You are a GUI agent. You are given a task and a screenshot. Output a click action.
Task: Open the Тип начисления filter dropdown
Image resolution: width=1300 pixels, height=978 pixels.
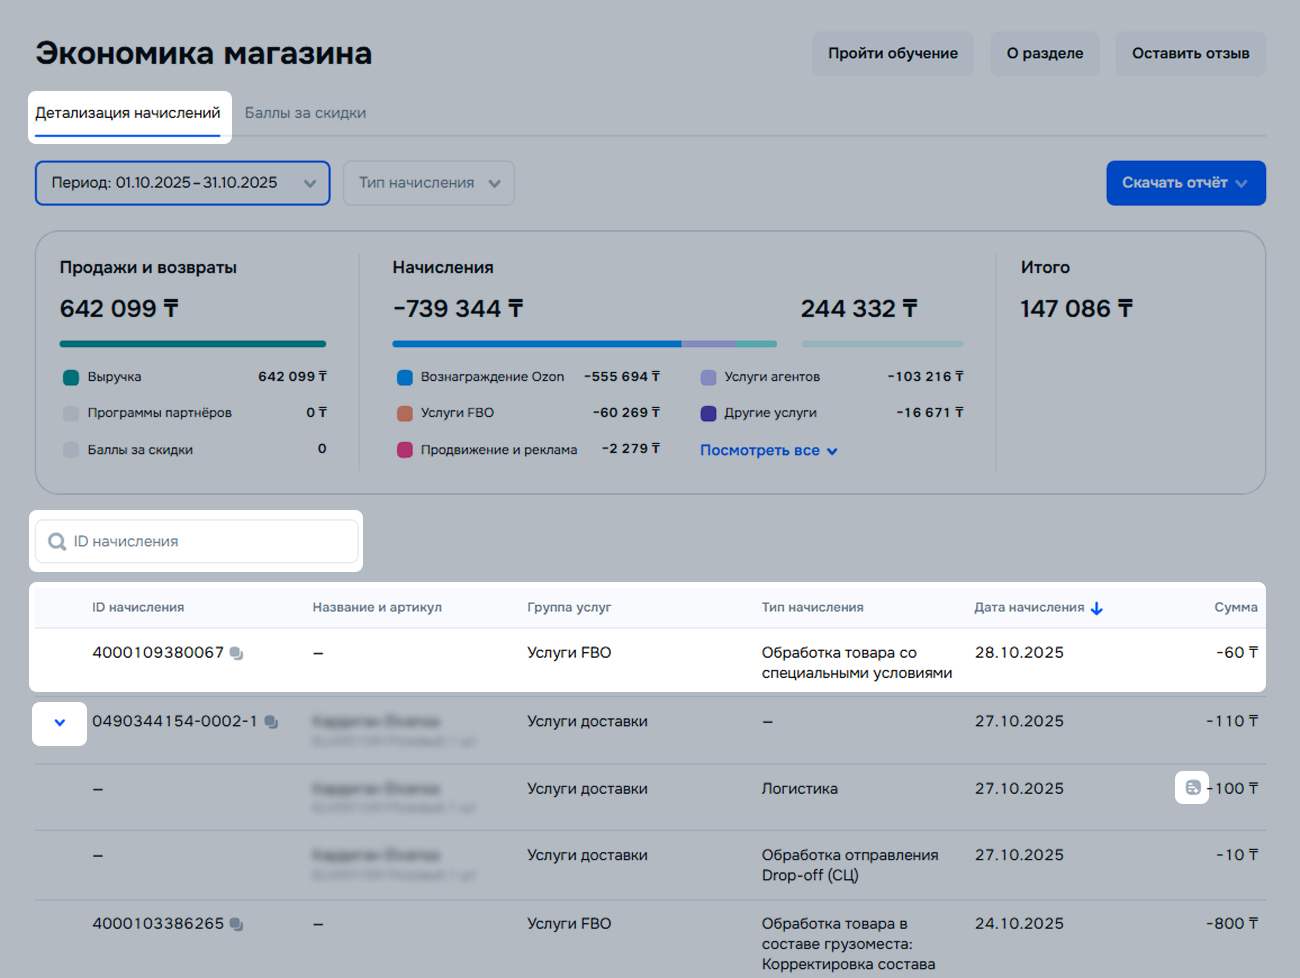coord(428,183)
